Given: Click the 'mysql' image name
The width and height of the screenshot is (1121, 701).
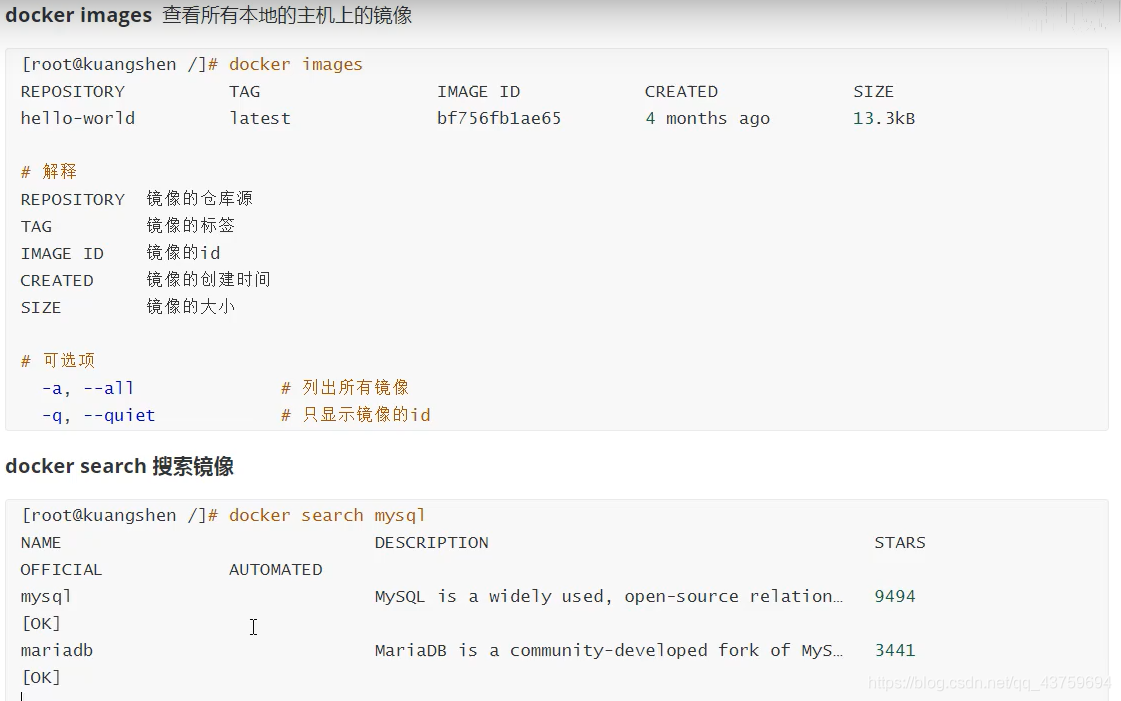Looking at the screenshot, I should (x=46, y=597).
